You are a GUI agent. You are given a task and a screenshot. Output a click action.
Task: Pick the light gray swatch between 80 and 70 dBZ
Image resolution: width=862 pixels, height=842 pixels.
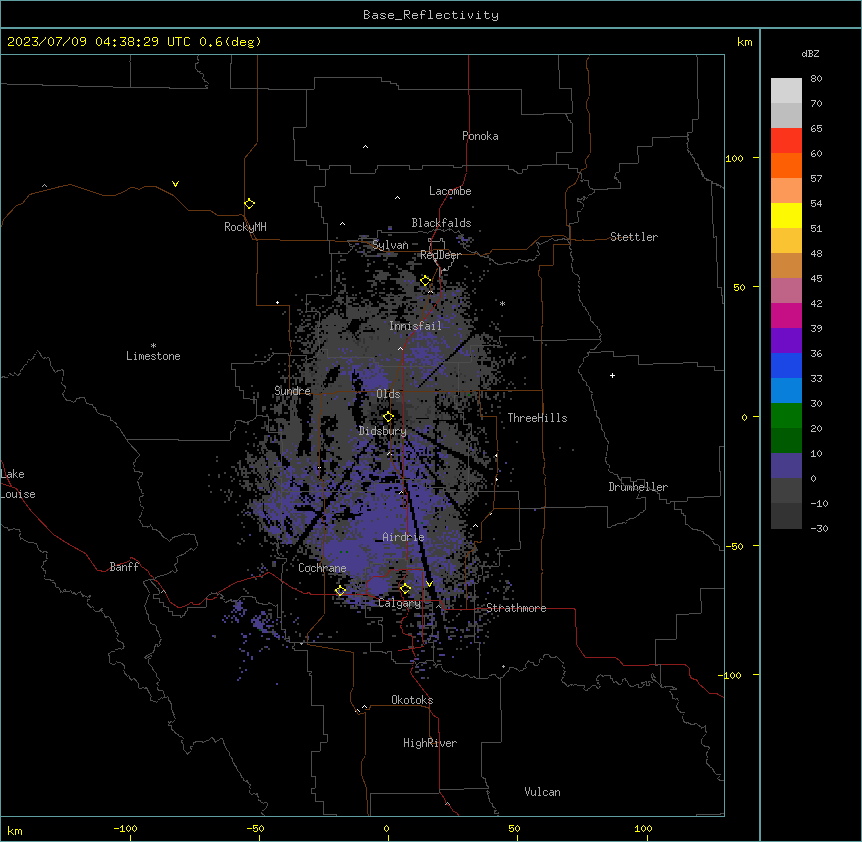click(786, 91)
